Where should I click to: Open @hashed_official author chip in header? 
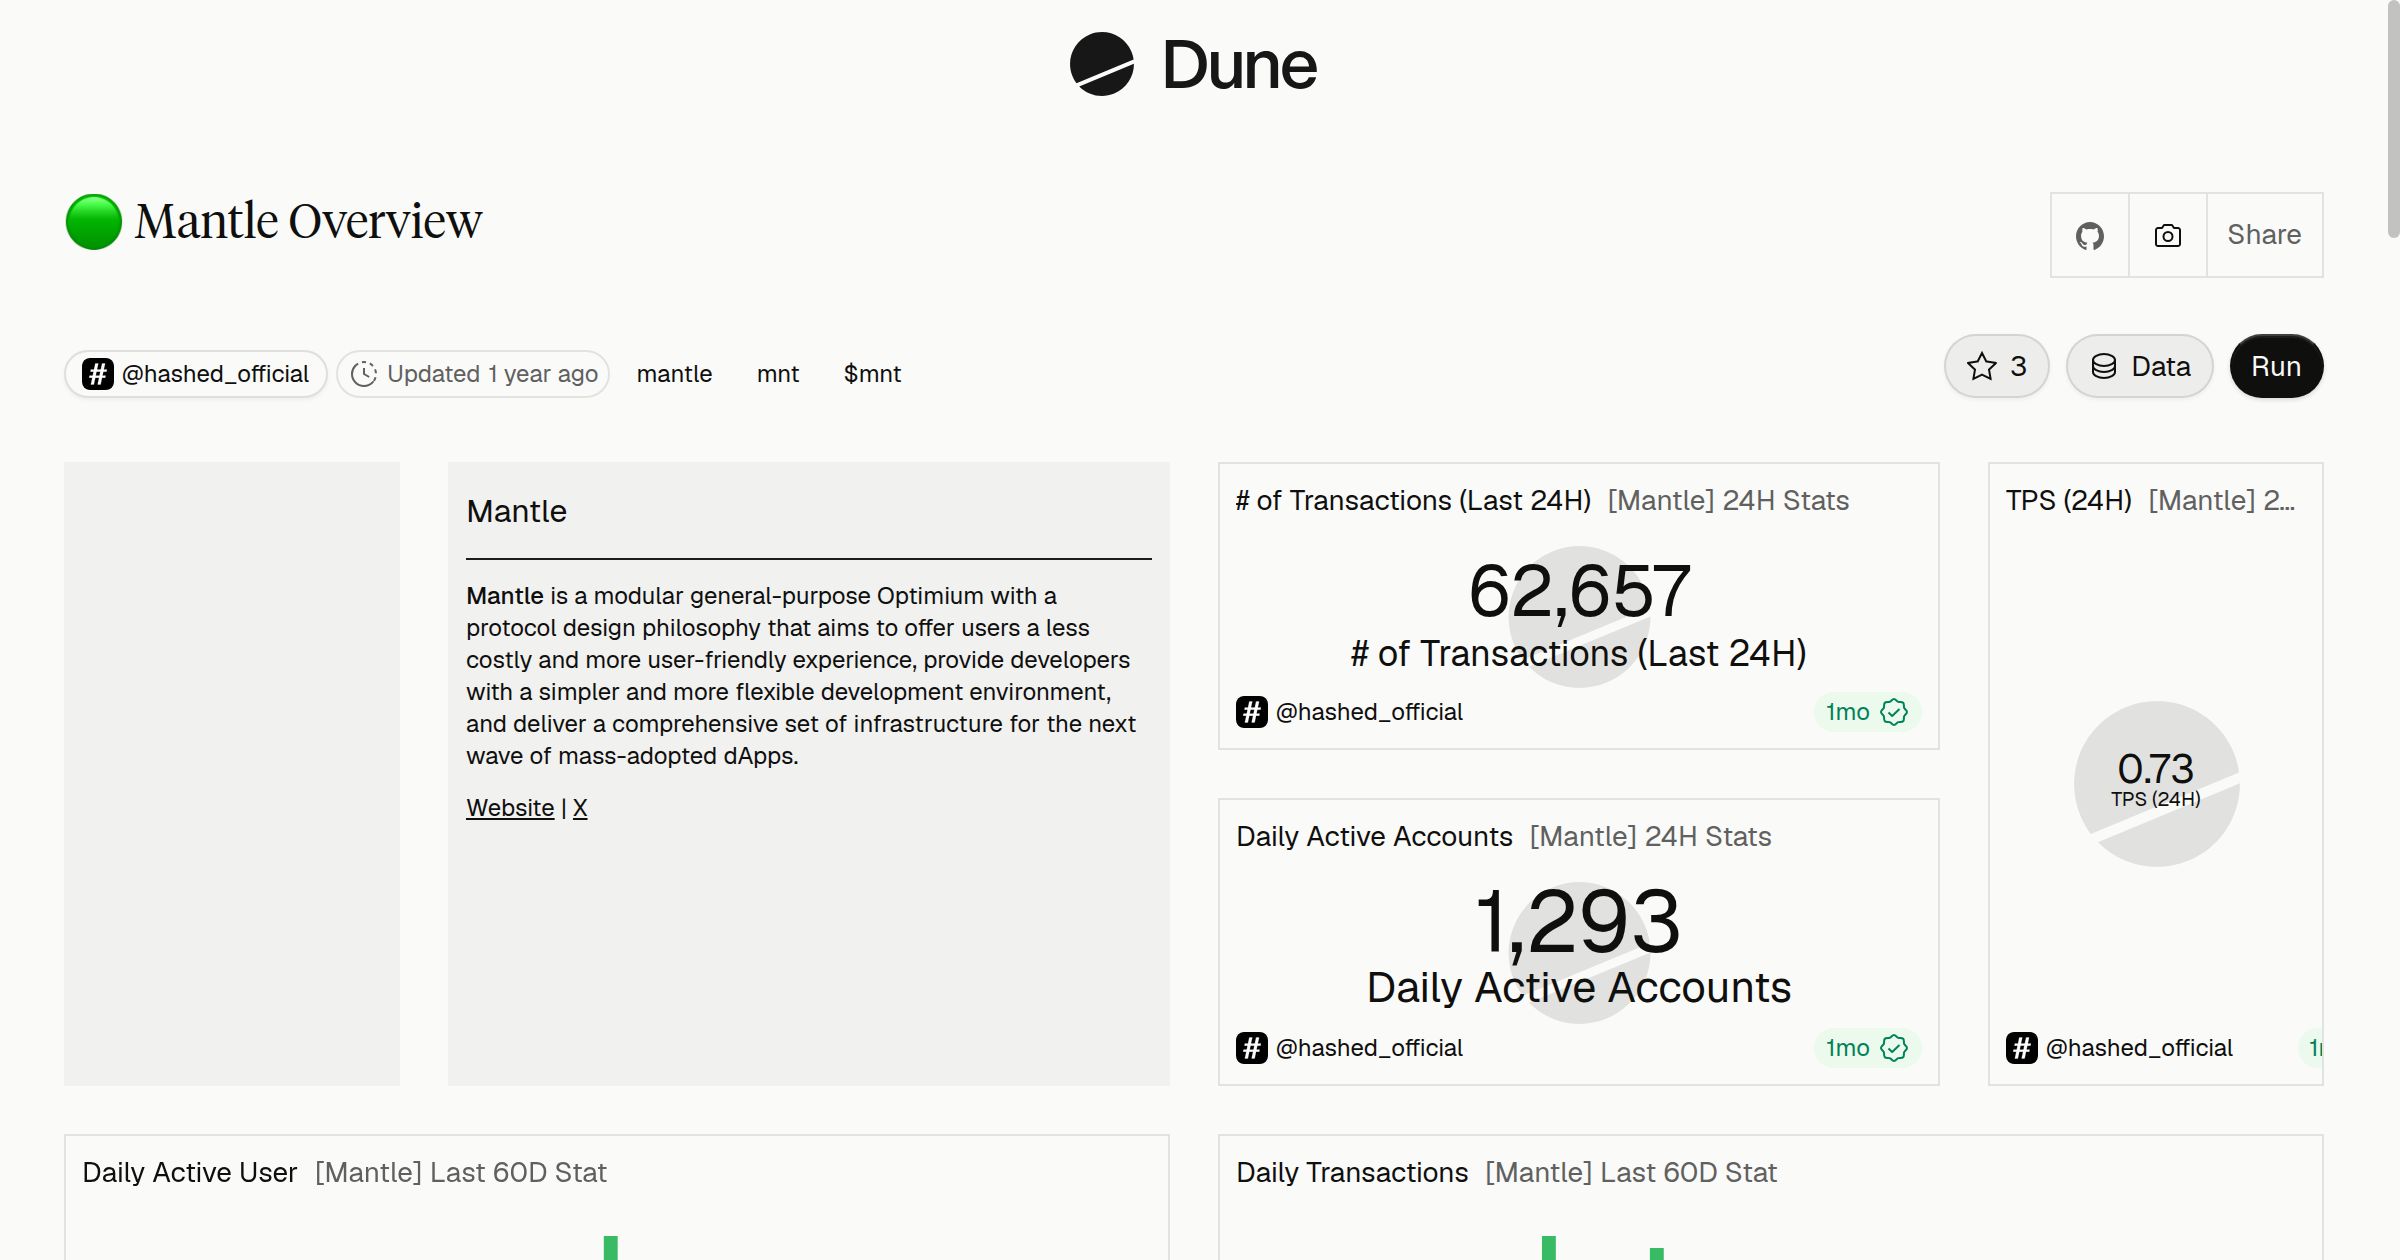point(196,374)
